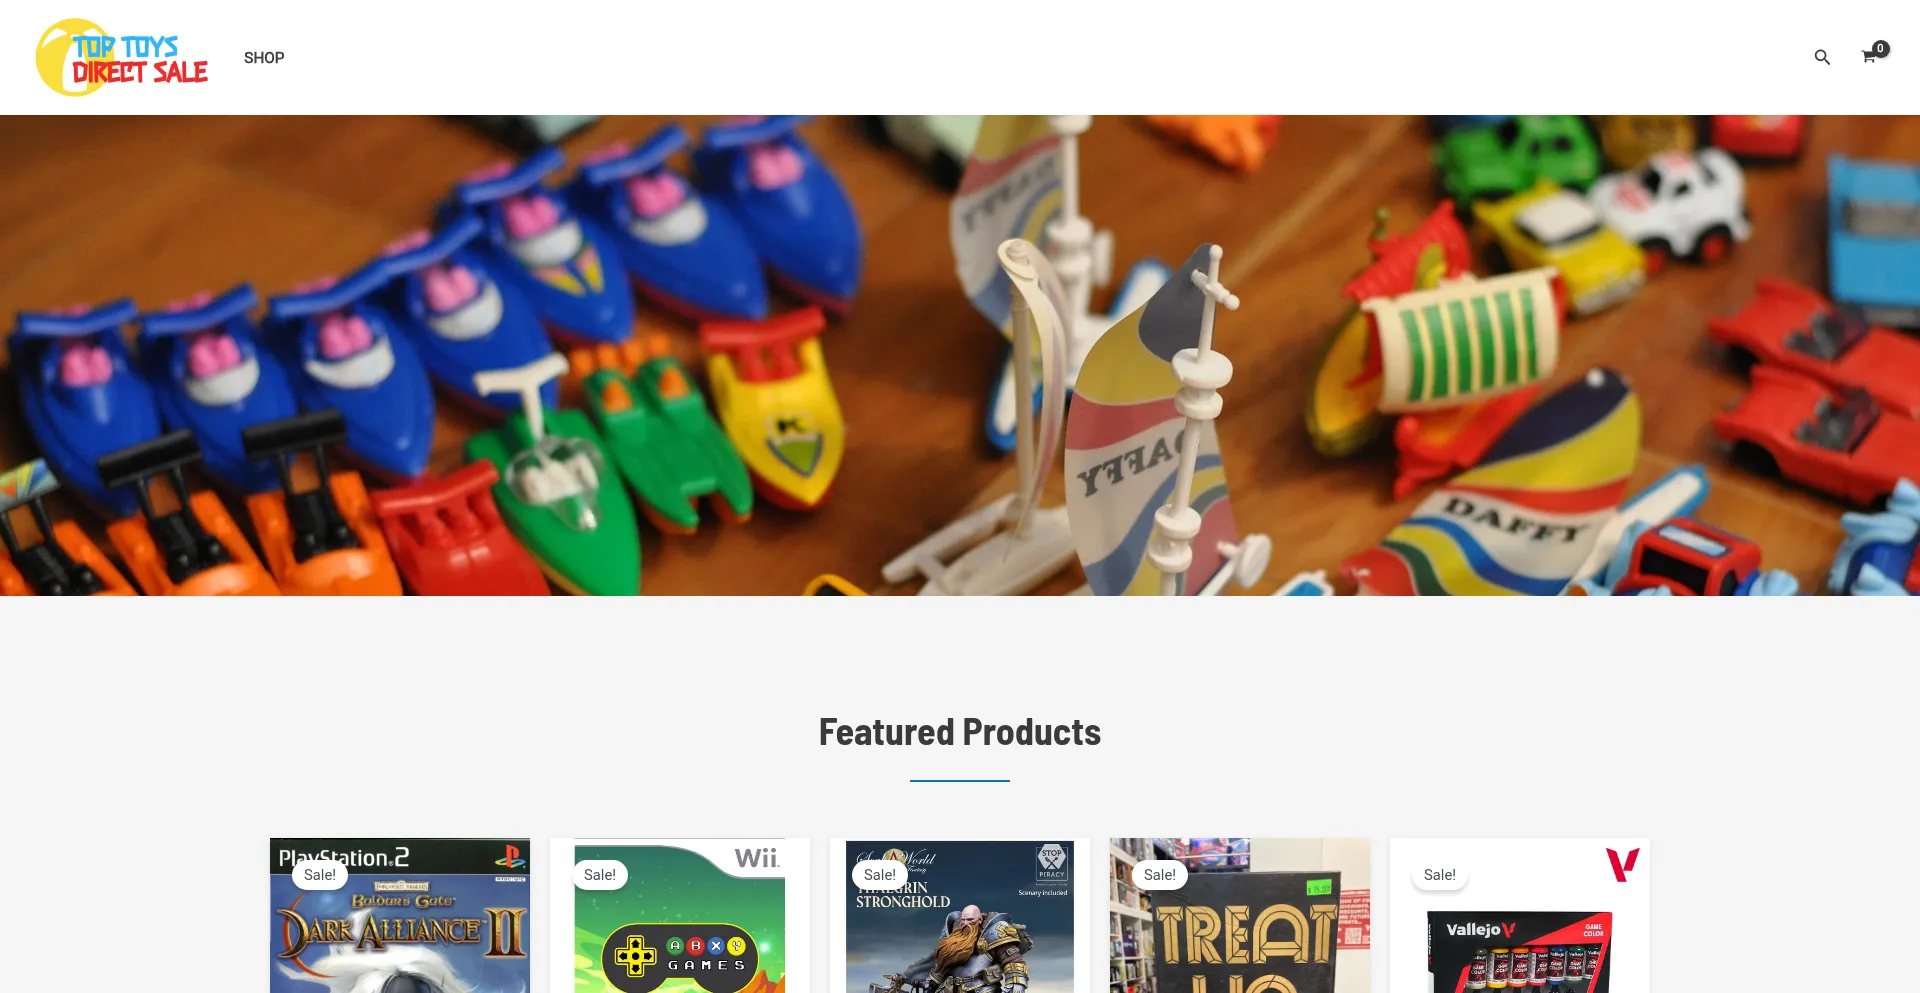Open the SHOP menu item
The height and width of the screenshot is (993, 1920).
(x=264, y=58)
